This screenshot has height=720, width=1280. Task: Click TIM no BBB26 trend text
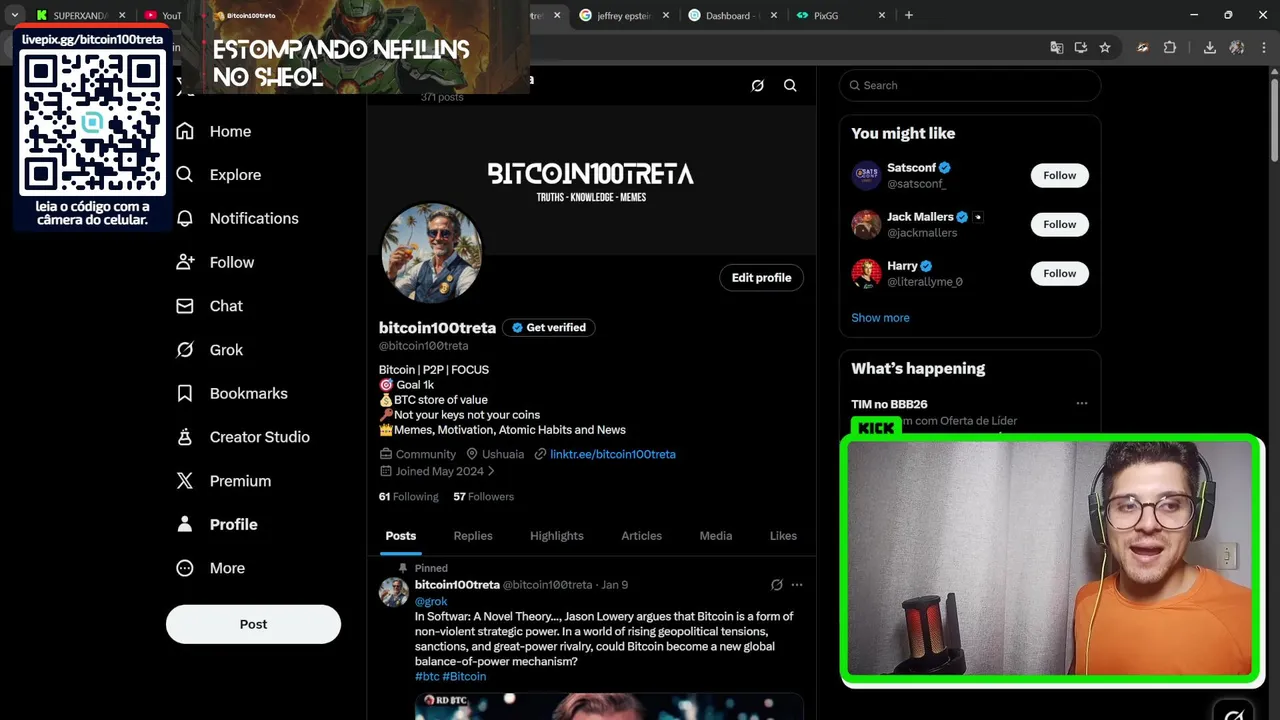point(889,404)
